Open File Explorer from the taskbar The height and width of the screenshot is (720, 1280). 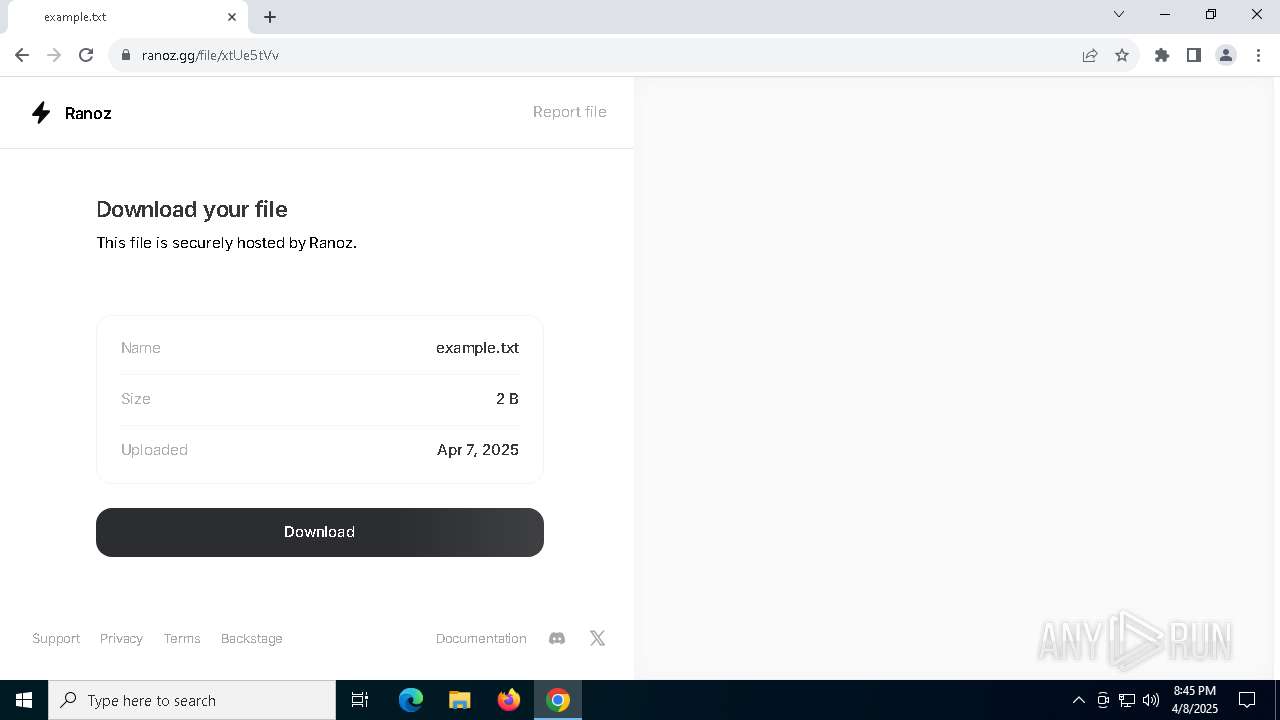tap(460, 700)
